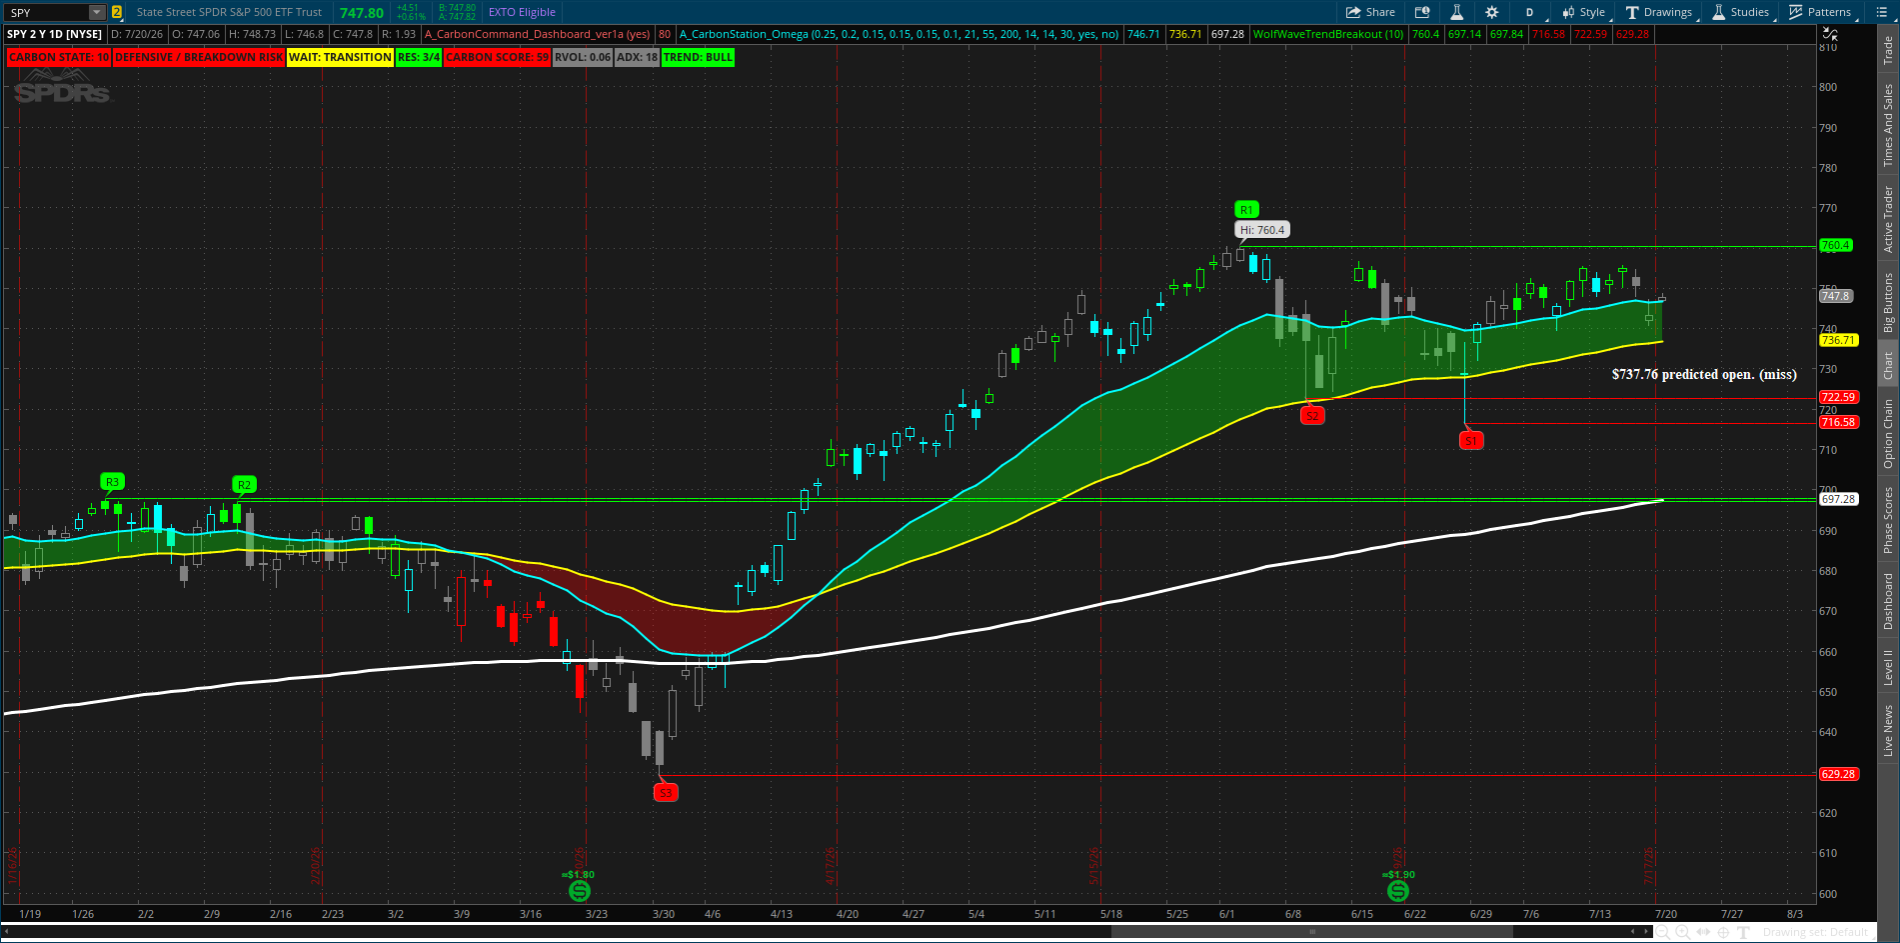Click the TREND: BULL label

click(698, 57)
